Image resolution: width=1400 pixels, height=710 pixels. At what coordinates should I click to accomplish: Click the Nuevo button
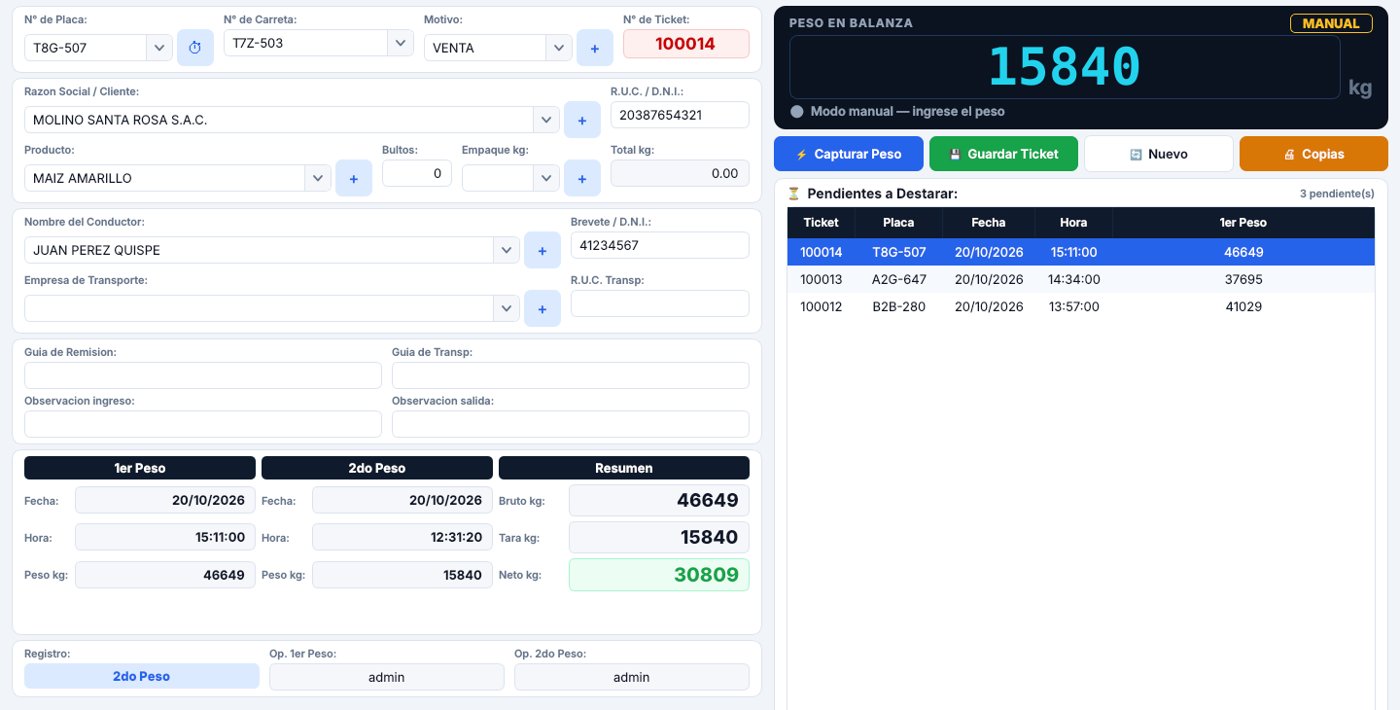point(1159,154)
